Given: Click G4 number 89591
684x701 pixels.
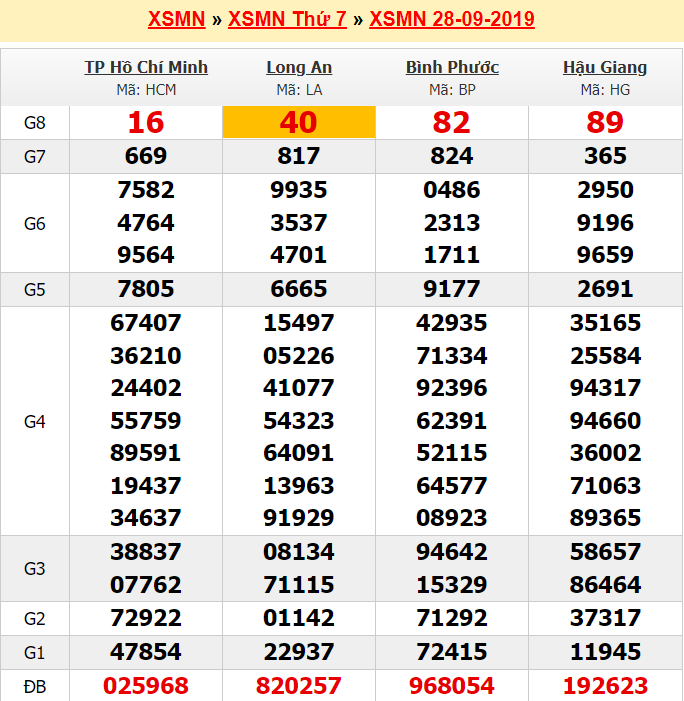Looking at the screenshot, I should pyautogui.click(x=146, y=453).
